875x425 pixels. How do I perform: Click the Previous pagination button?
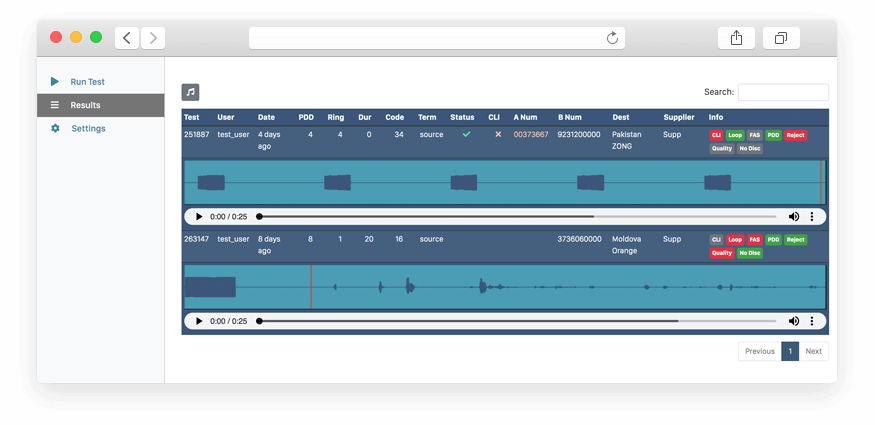pyautogui.click(x=759, y=351)
